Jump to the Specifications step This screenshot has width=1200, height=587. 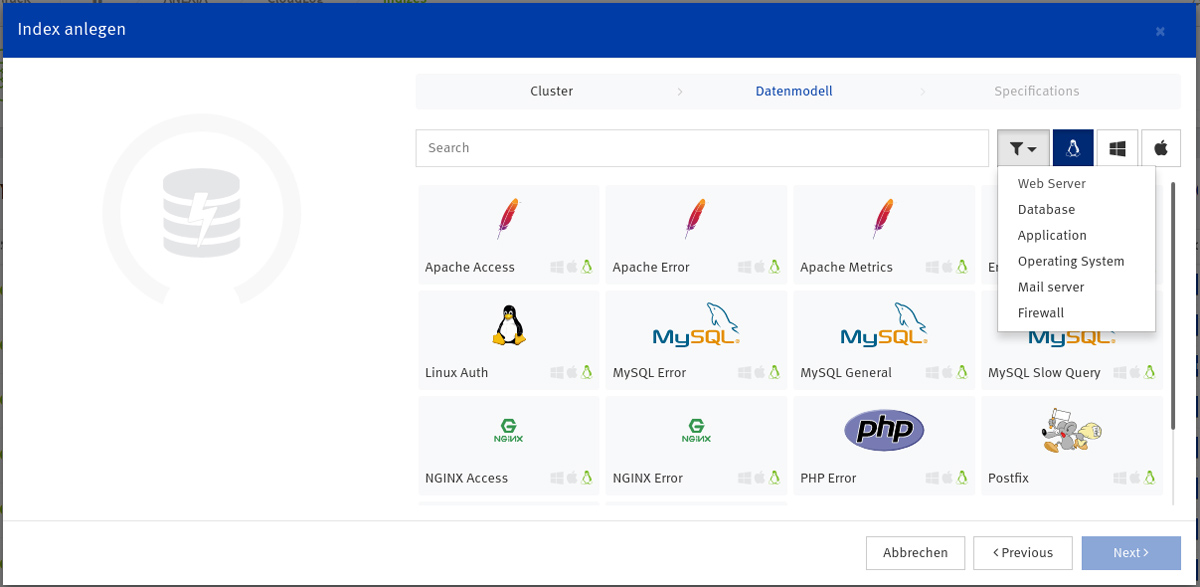tap(1036, 91)
